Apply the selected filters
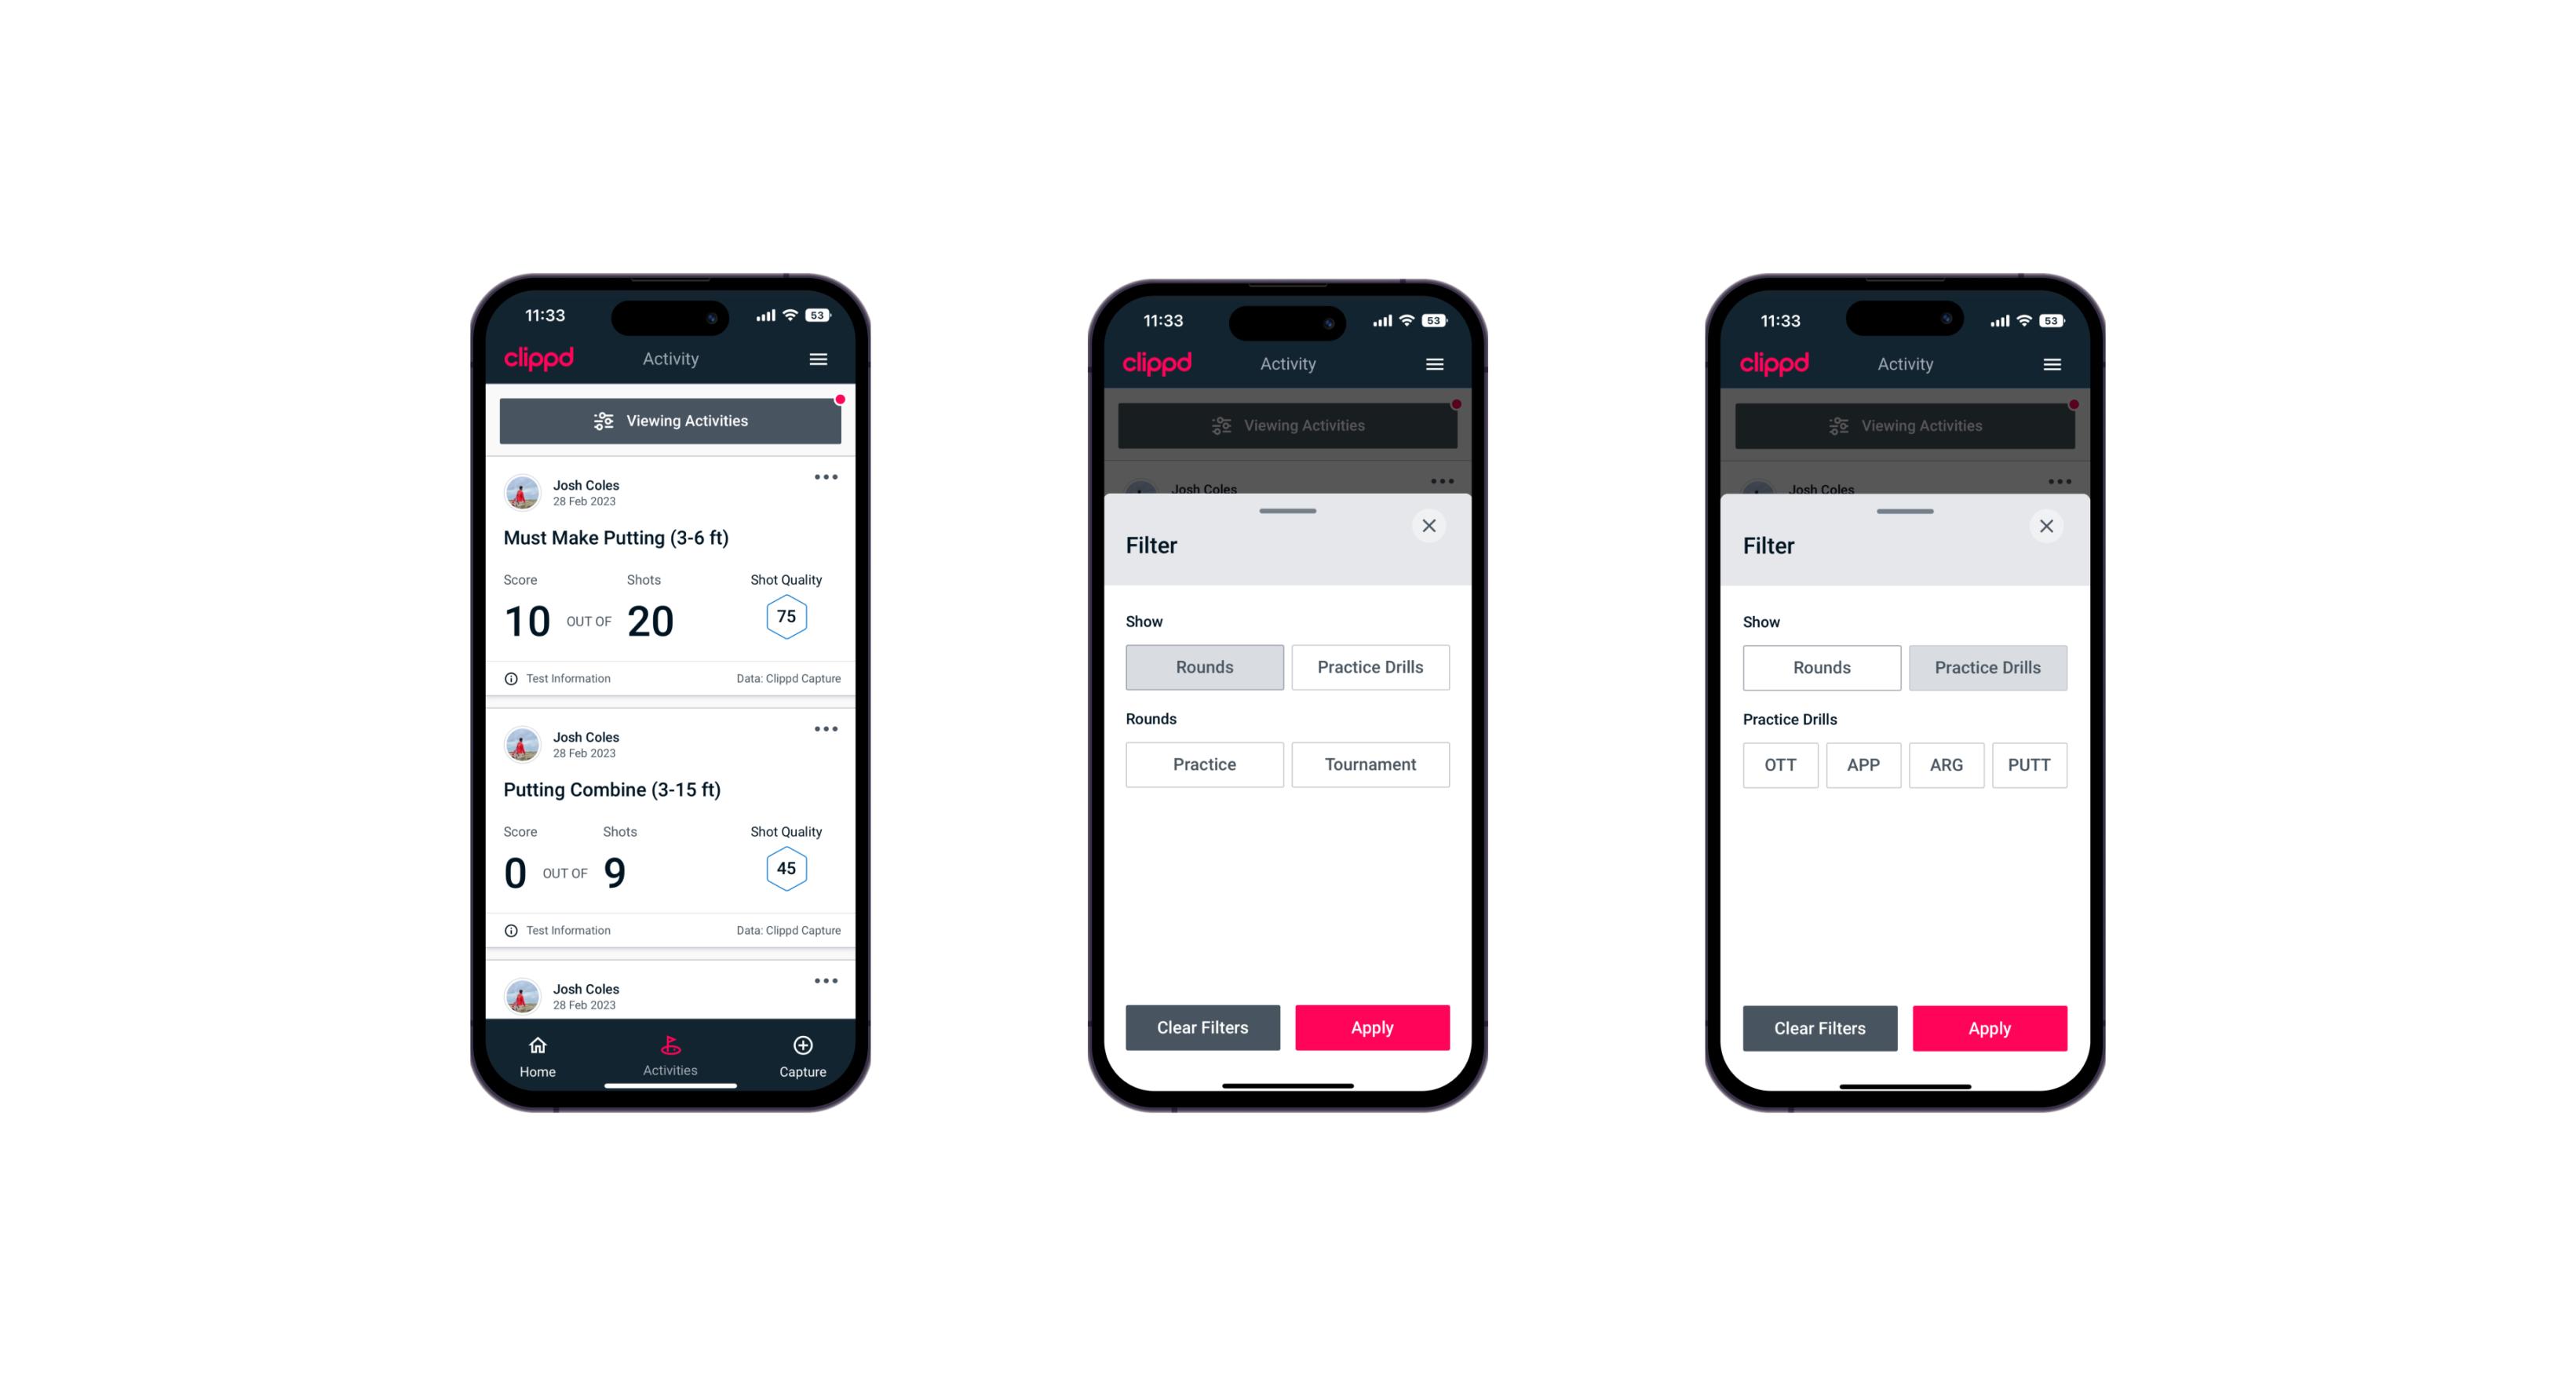 click(x=1989, y=1026)
